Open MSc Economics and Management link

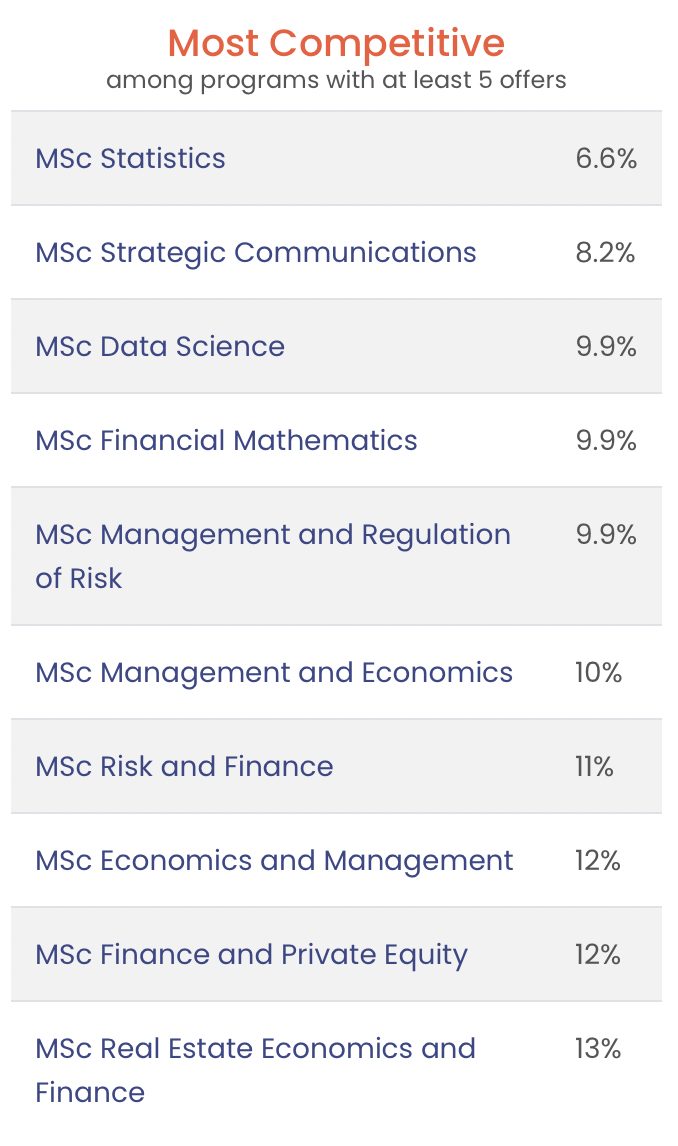[274, 861]
